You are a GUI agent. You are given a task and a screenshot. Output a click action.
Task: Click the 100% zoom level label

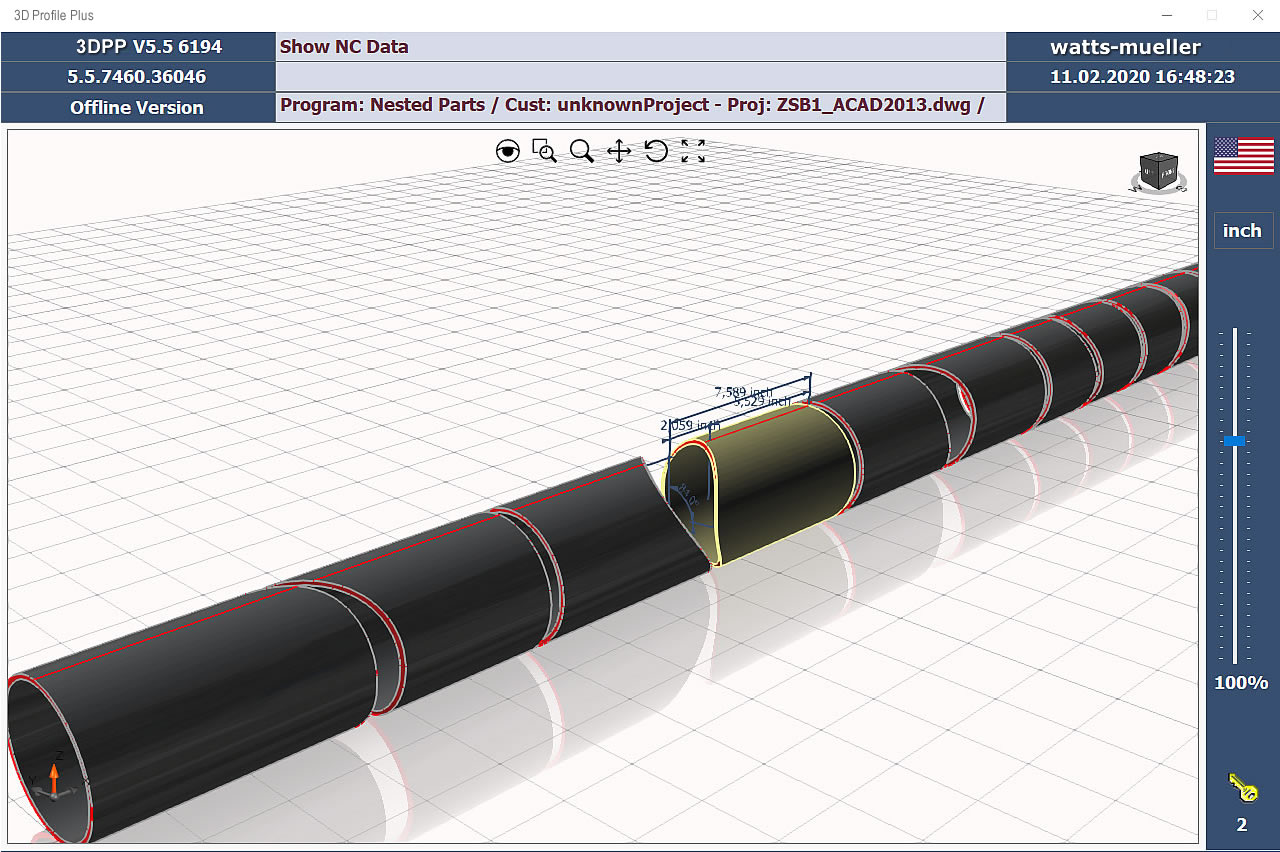tap(1241, 683)
